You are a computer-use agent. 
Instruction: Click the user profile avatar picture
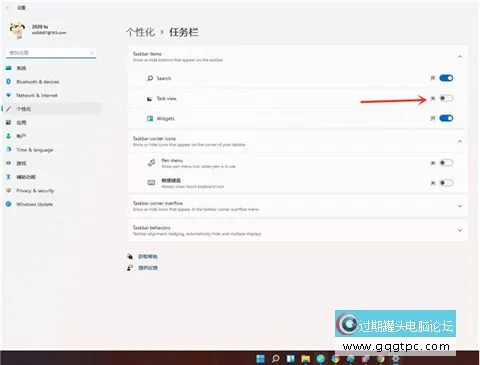[x=17, y=30]
